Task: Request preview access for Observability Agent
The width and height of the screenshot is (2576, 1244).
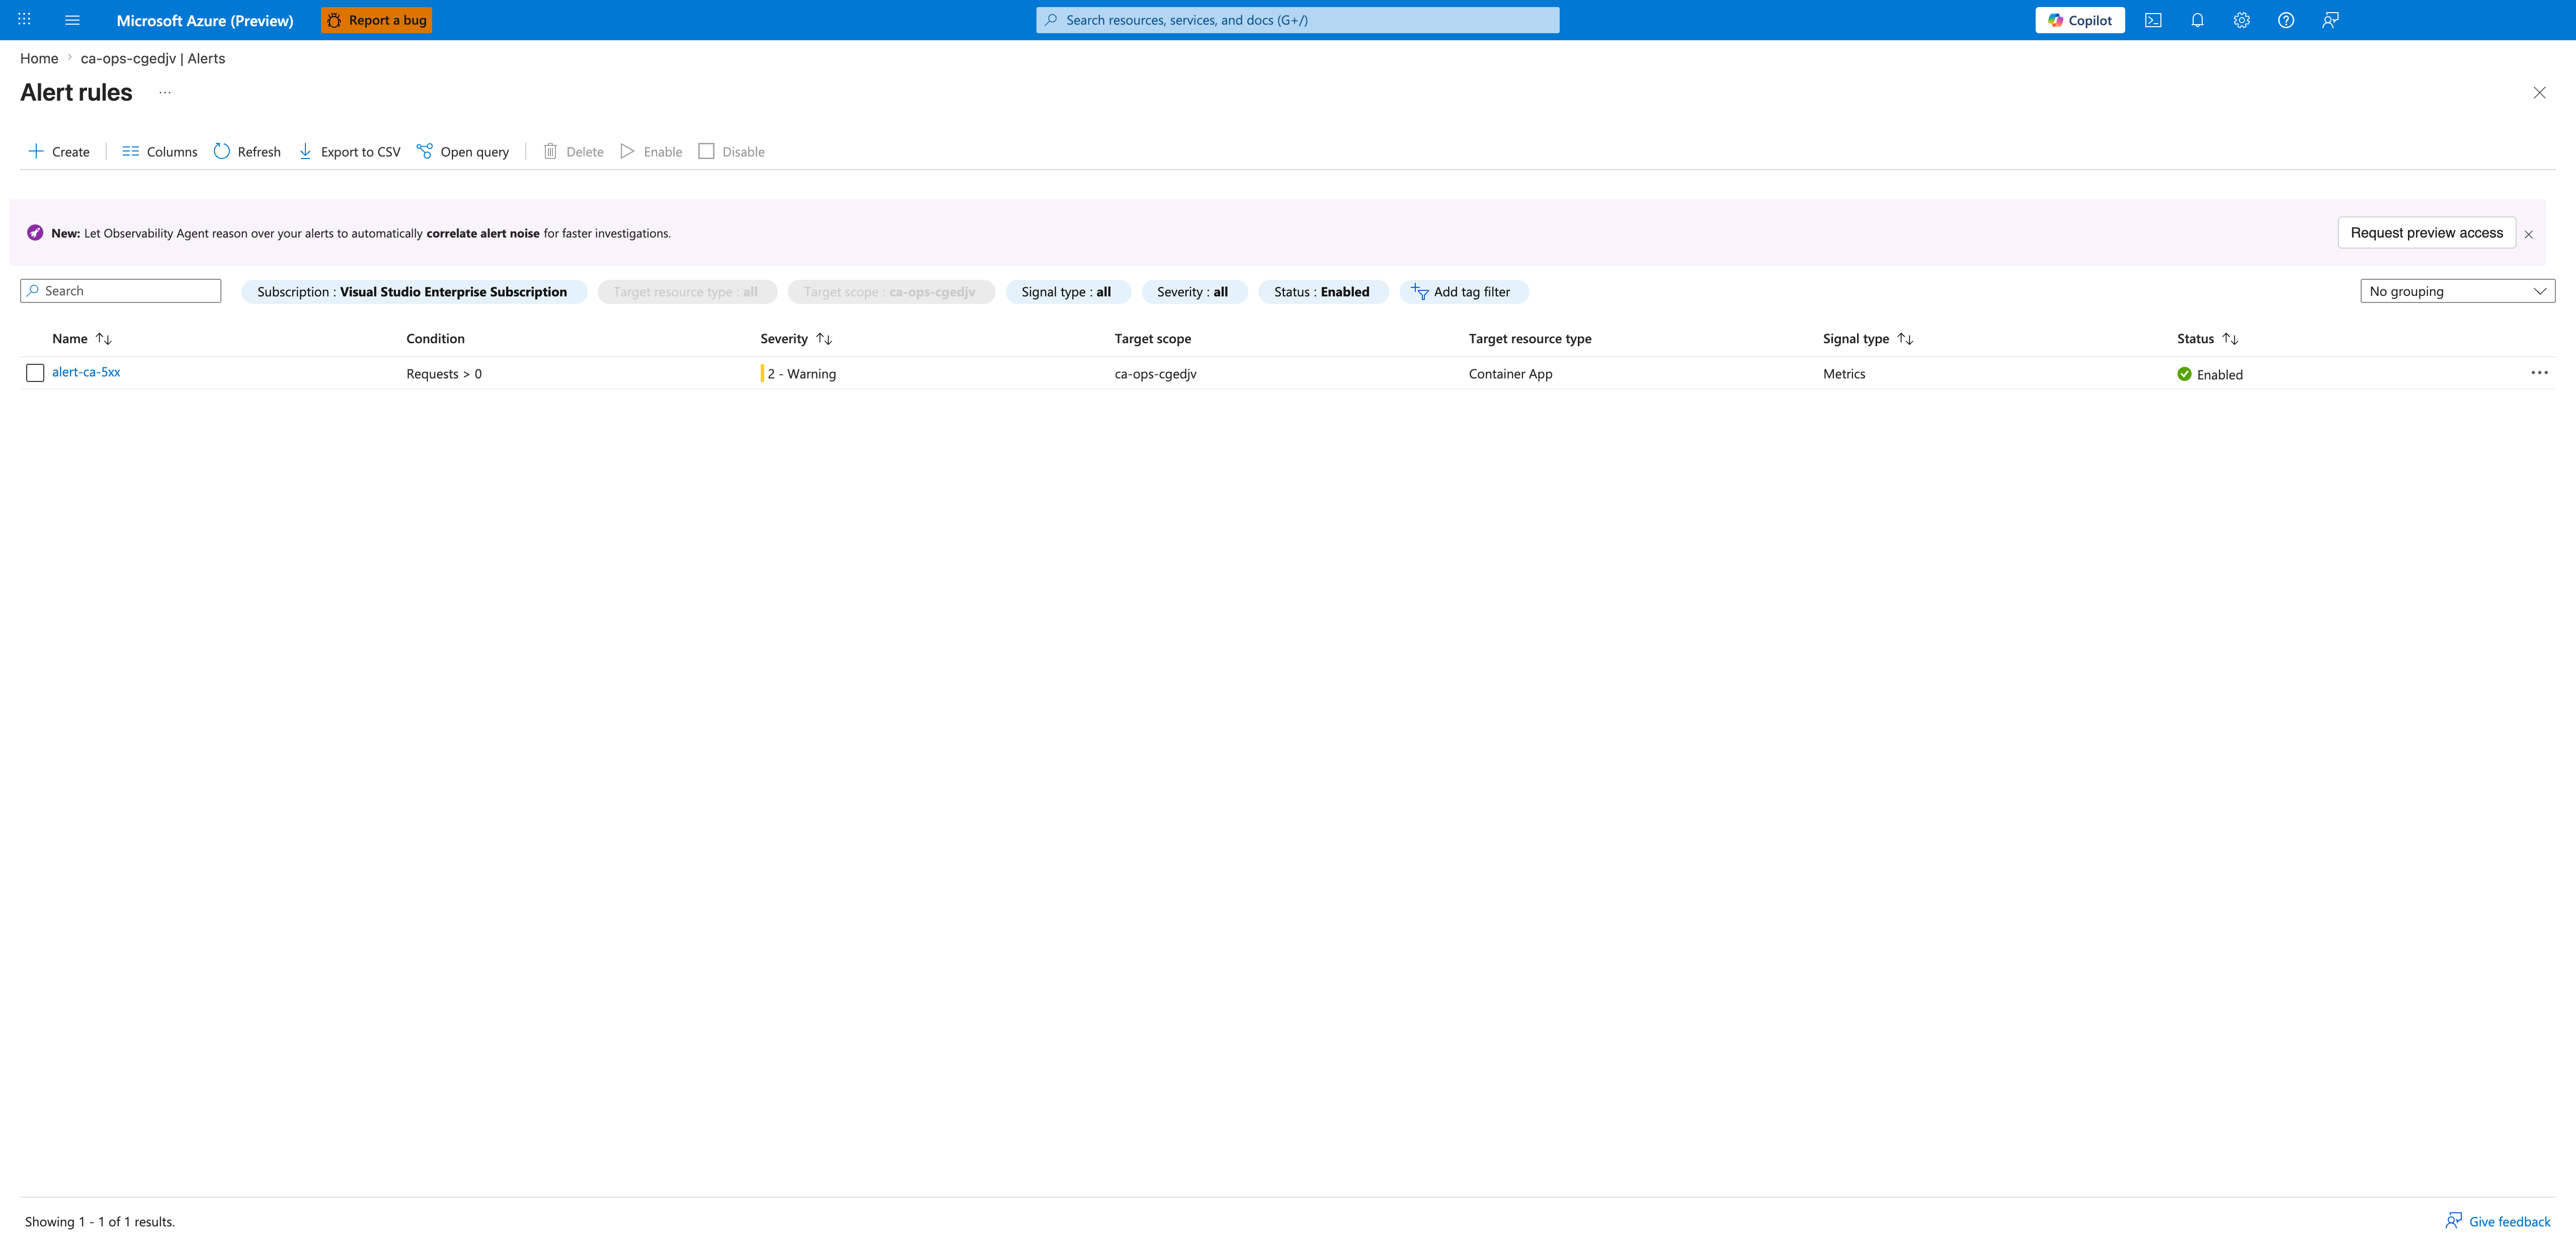Action: point(2426,233)
